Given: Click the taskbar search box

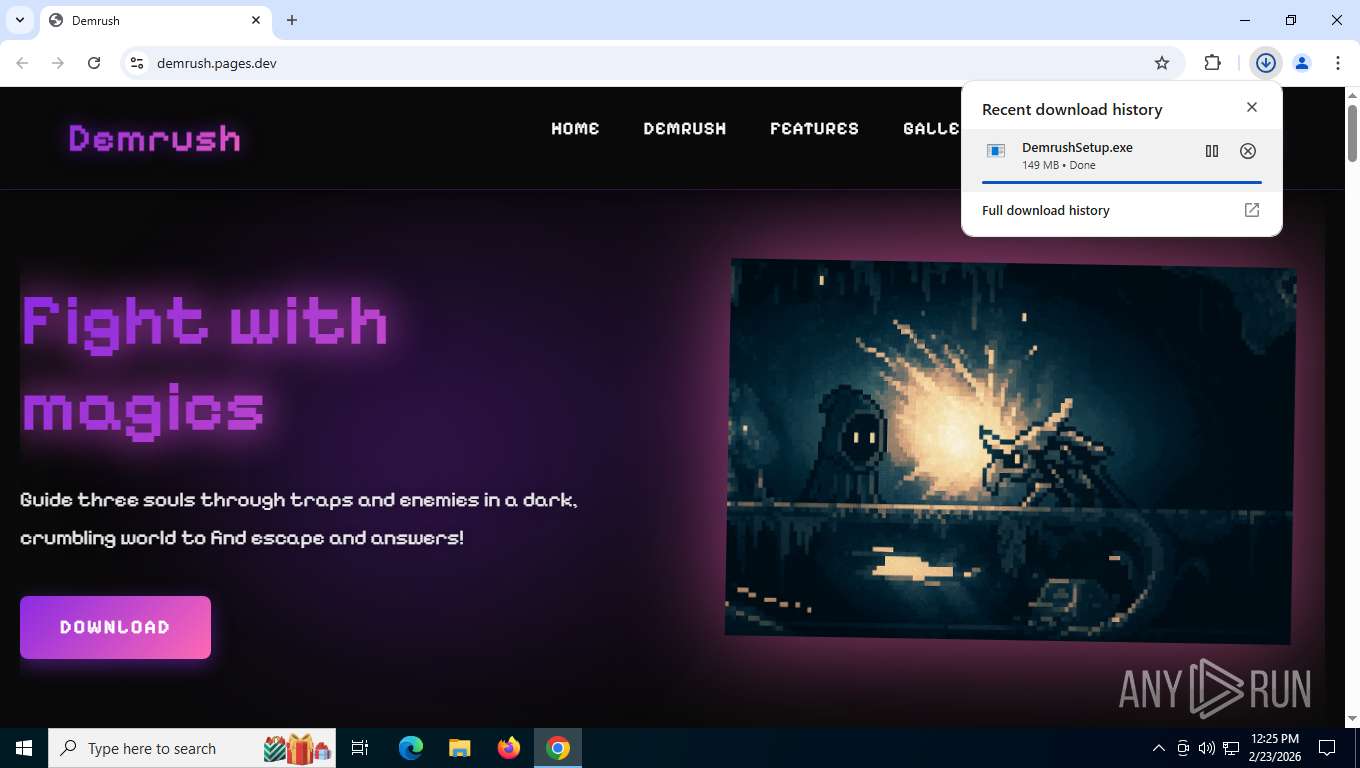Looking at the screenshot, I should [x=192, y=748].
